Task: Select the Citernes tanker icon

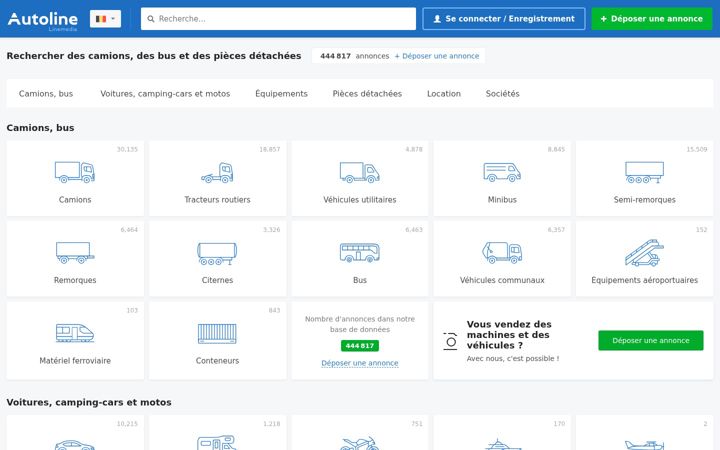Action: (x=217, y=253)
